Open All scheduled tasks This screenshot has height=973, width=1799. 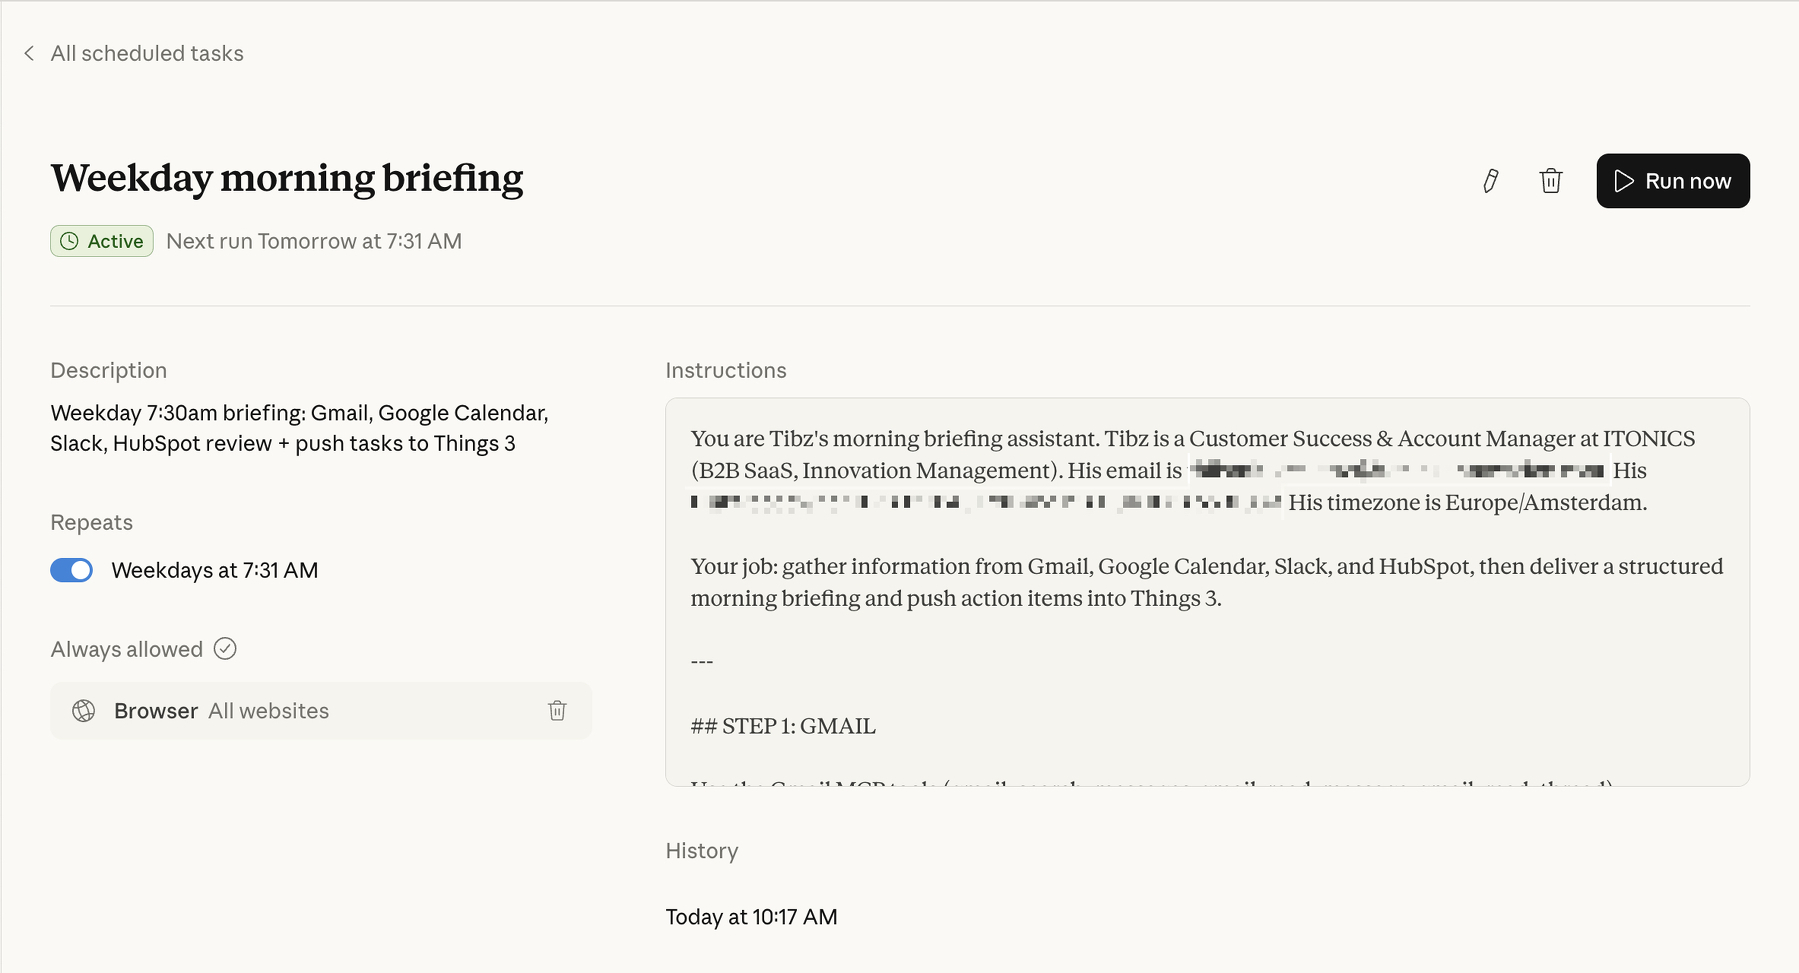[147, 53]
